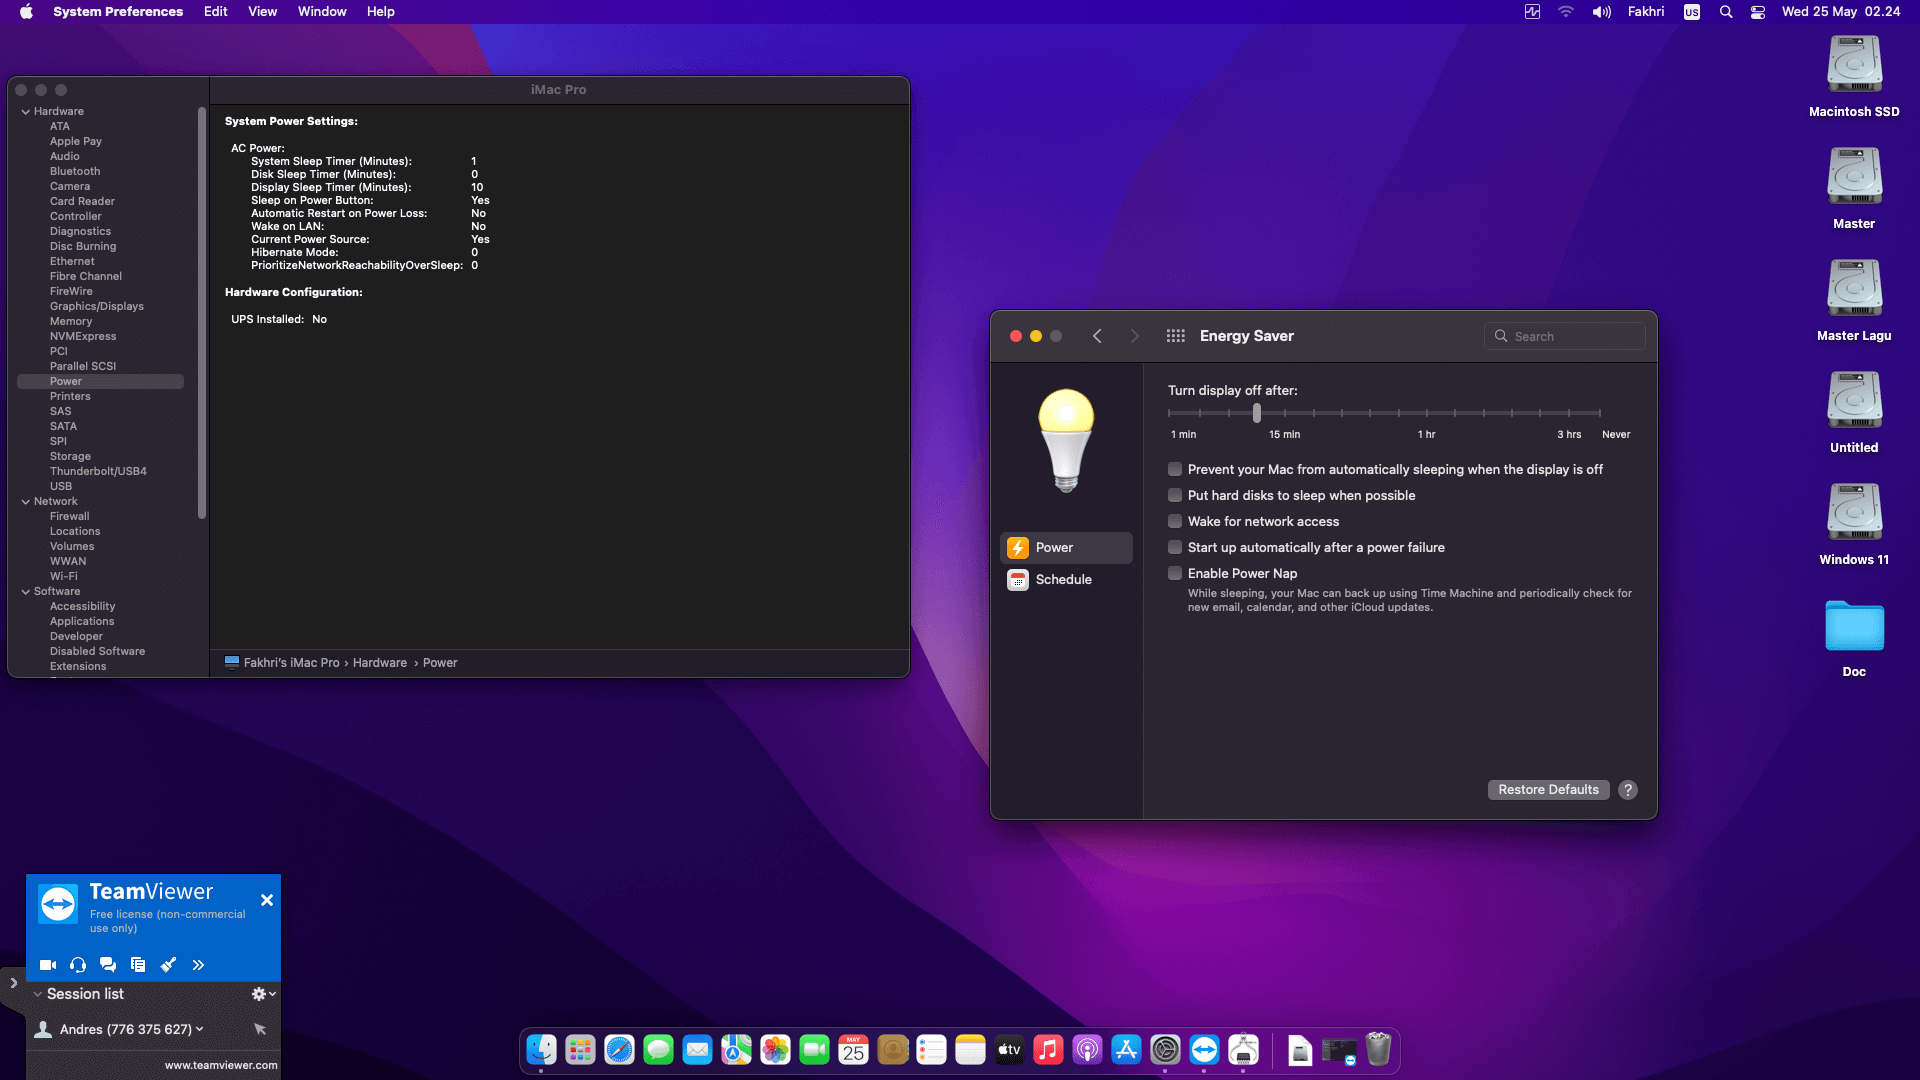Click the remote control arrow for Andres
The height and width of the screenshot is (1080, 1920).
260,1029
